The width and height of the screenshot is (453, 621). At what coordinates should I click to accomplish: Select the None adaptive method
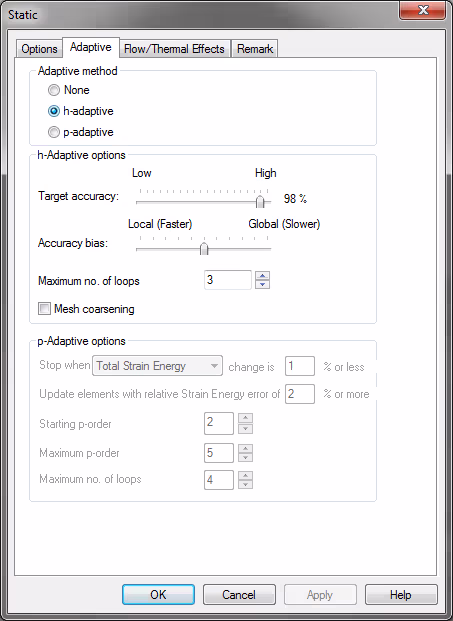pyautogui.click(x=54, y=90)
